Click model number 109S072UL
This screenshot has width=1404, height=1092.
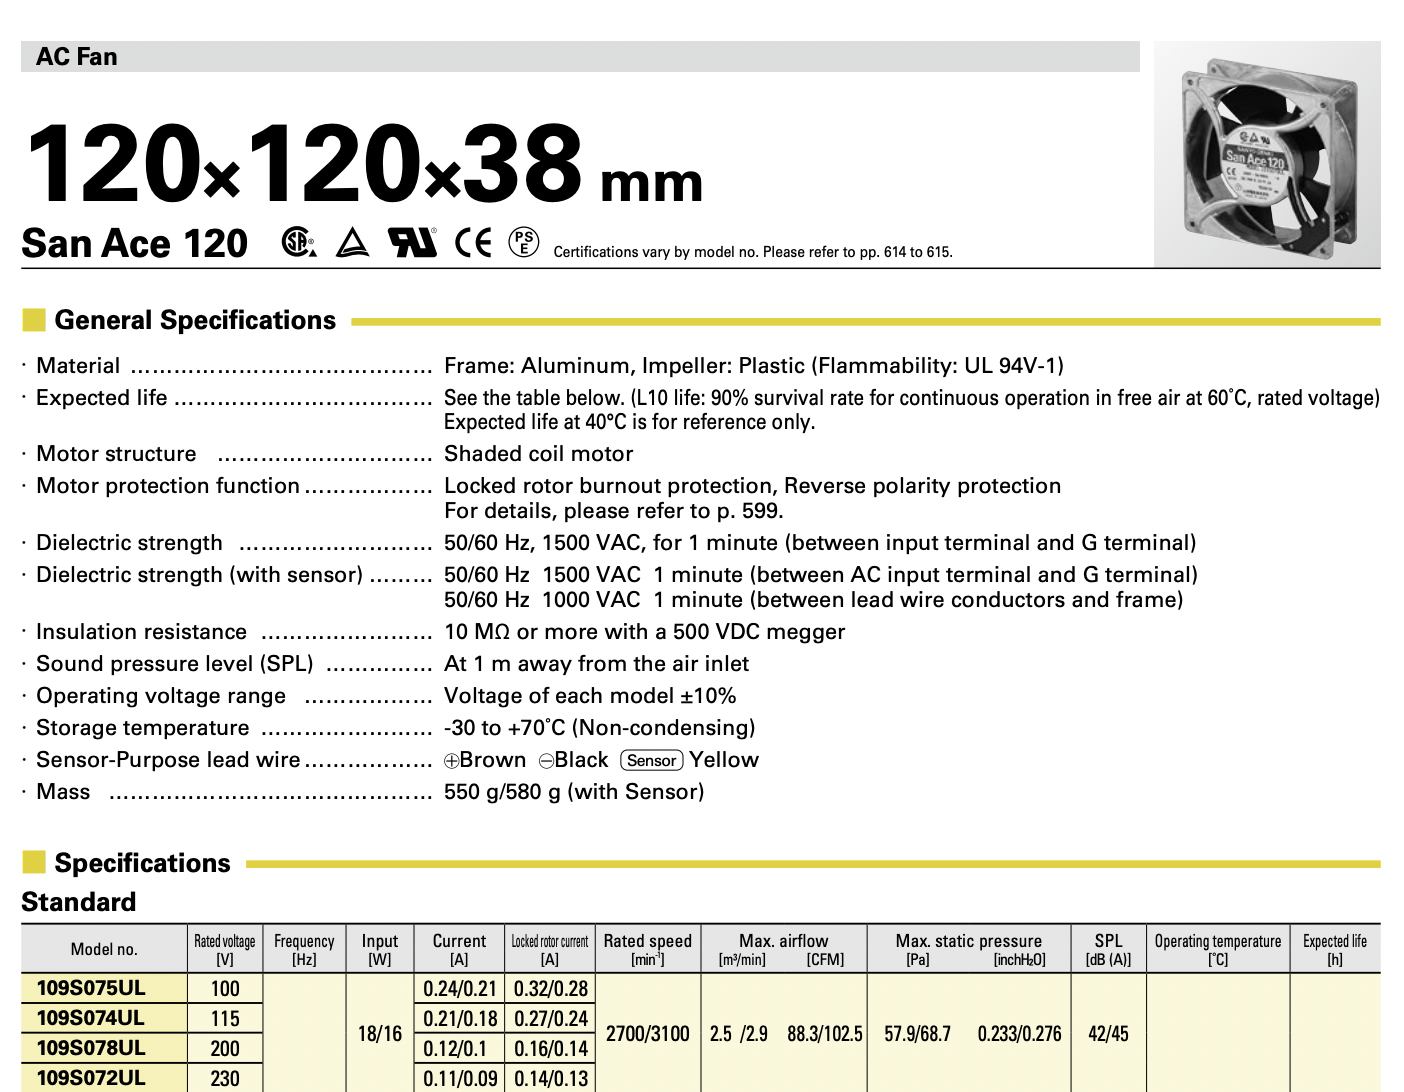[91, 1078]
